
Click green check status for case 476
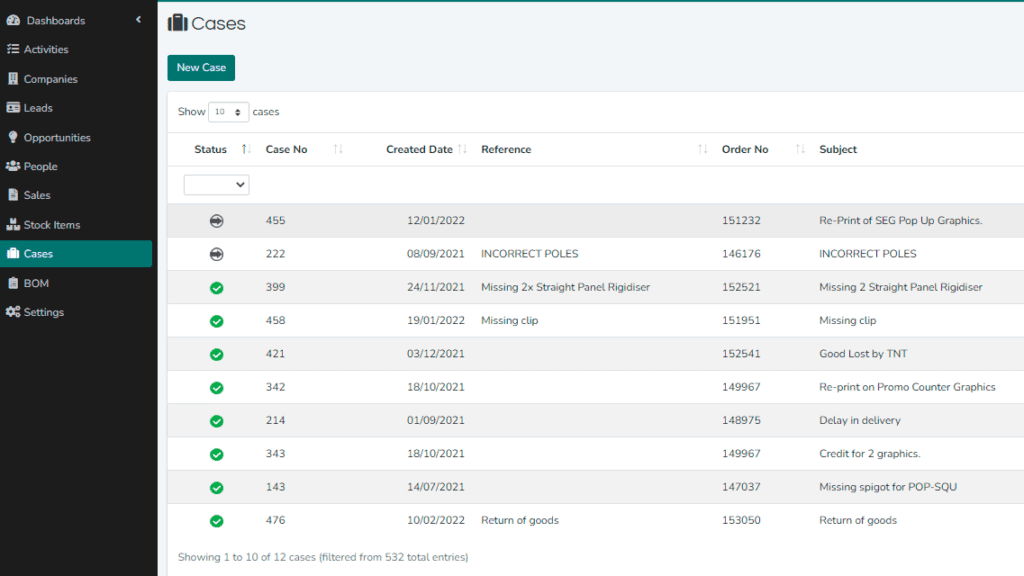[x=217, y=521]
